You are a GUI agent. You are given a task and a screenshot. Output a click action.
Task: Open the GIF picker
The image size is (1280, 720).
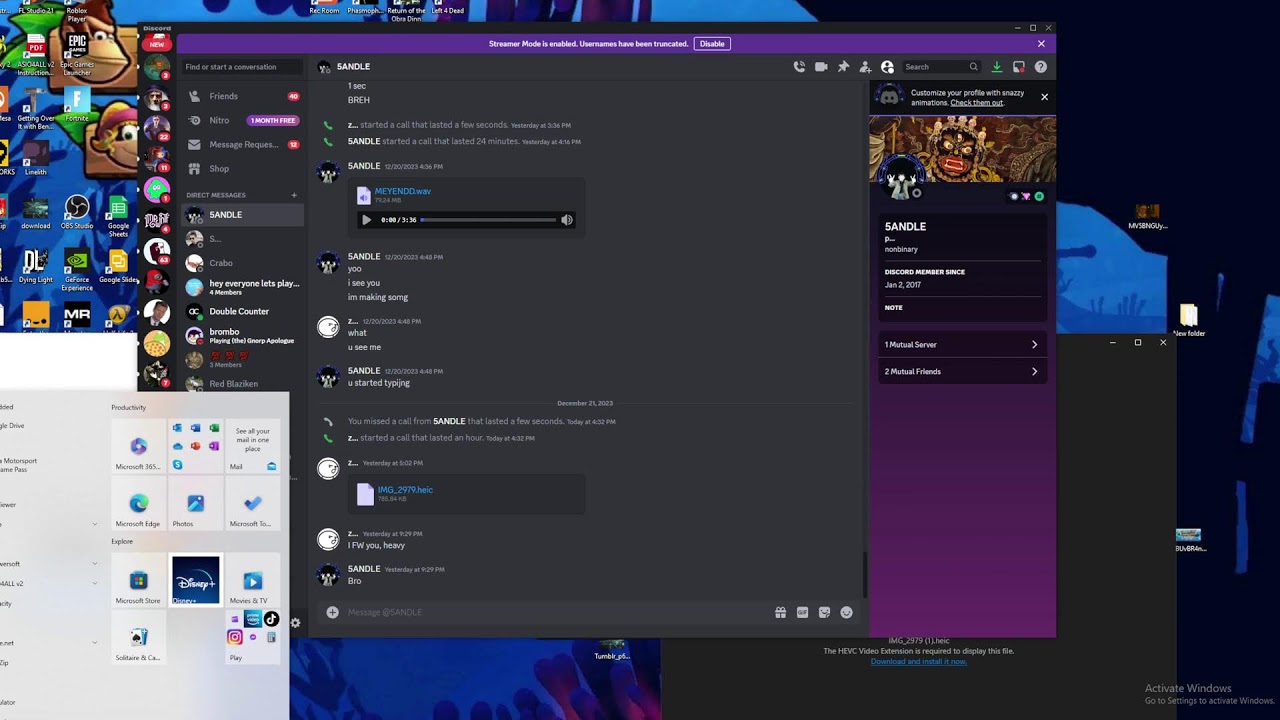coord(802,612)
